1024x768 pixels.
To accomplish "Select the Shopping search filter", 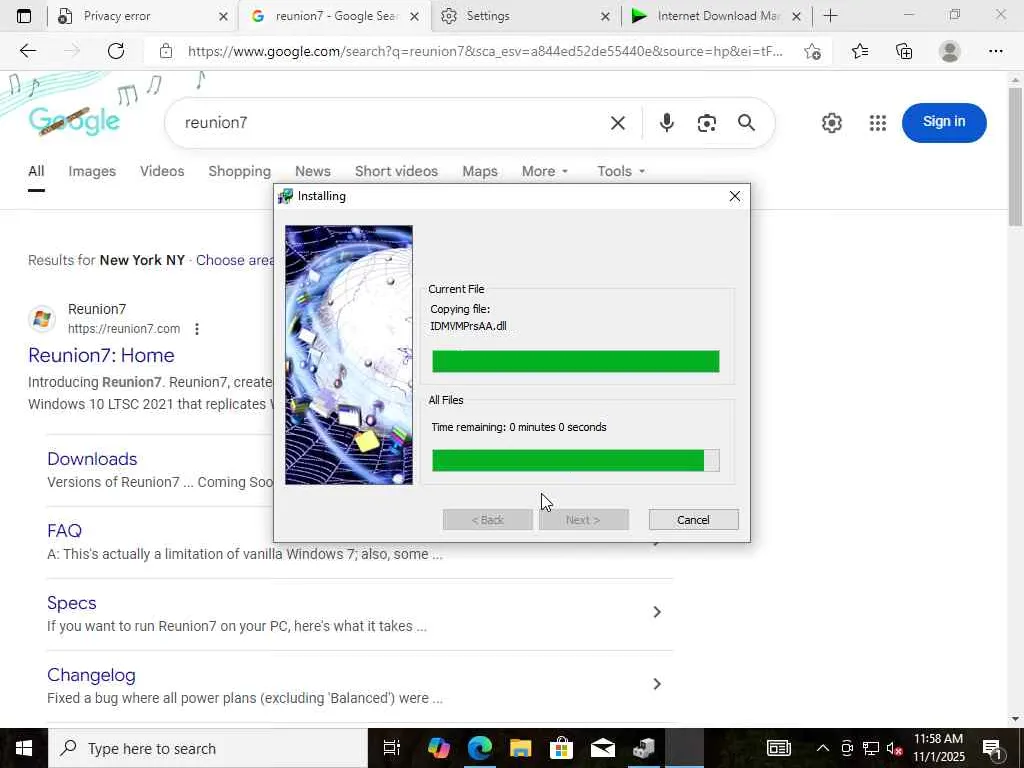I will pyautogui.click(x=240, y=171).
